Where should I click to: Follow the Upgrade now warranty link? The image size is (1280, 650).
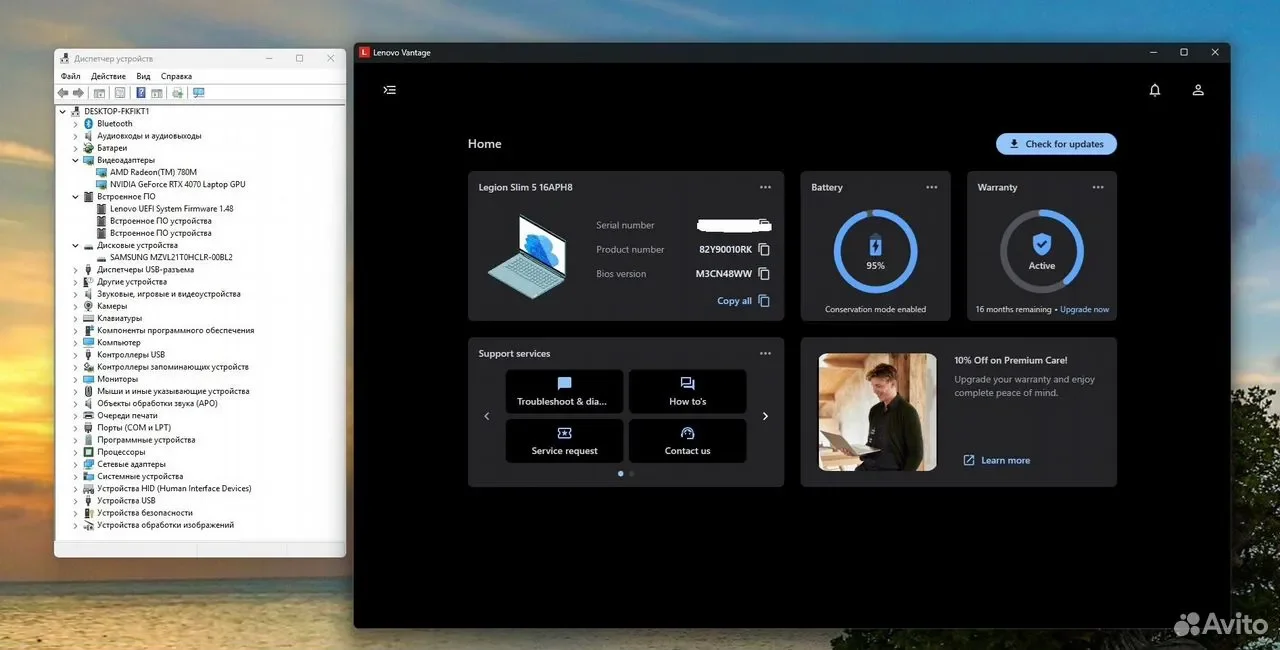click(x=1084, y=310)
